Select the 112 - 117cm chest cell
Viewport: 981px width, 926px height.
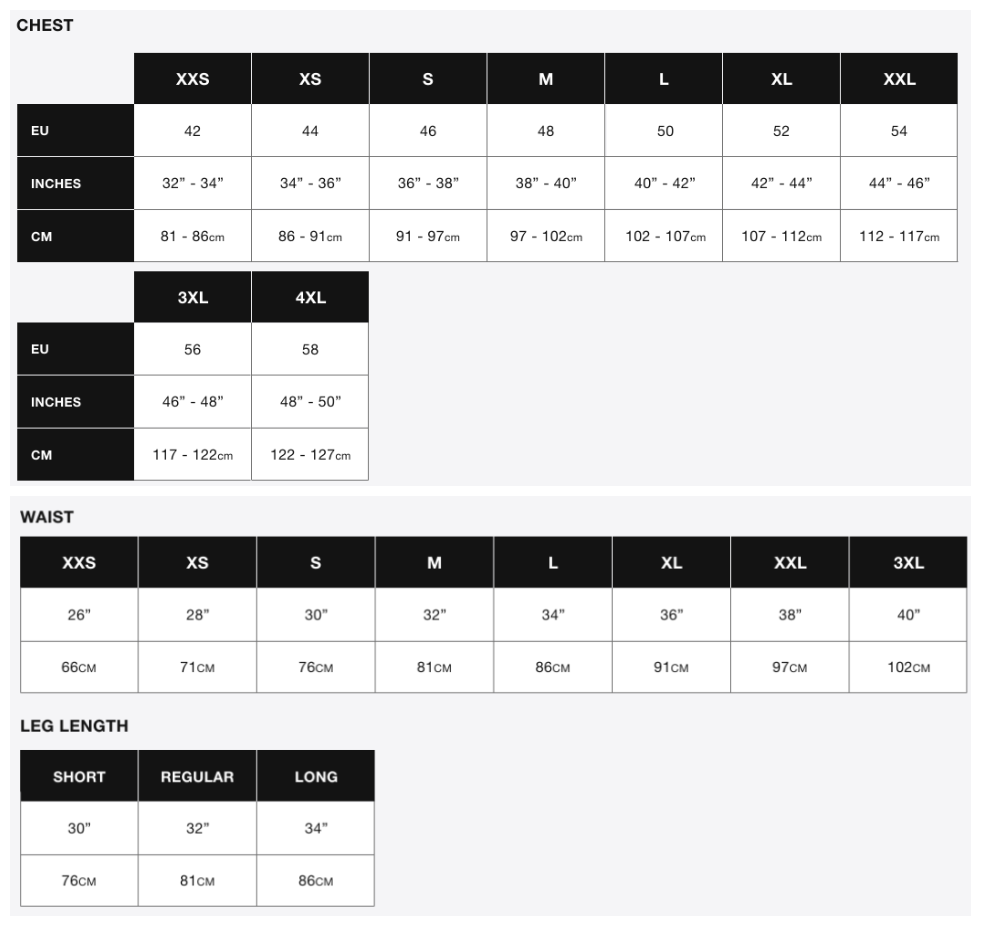pyautogui.click(x=899, y=236)
